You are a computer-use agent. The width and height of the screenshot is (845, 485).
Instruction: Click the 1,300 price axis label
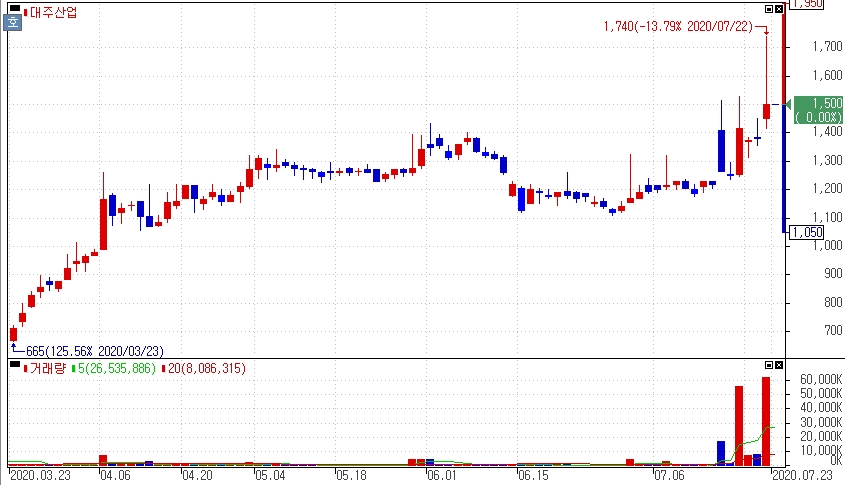coord(827,161)
